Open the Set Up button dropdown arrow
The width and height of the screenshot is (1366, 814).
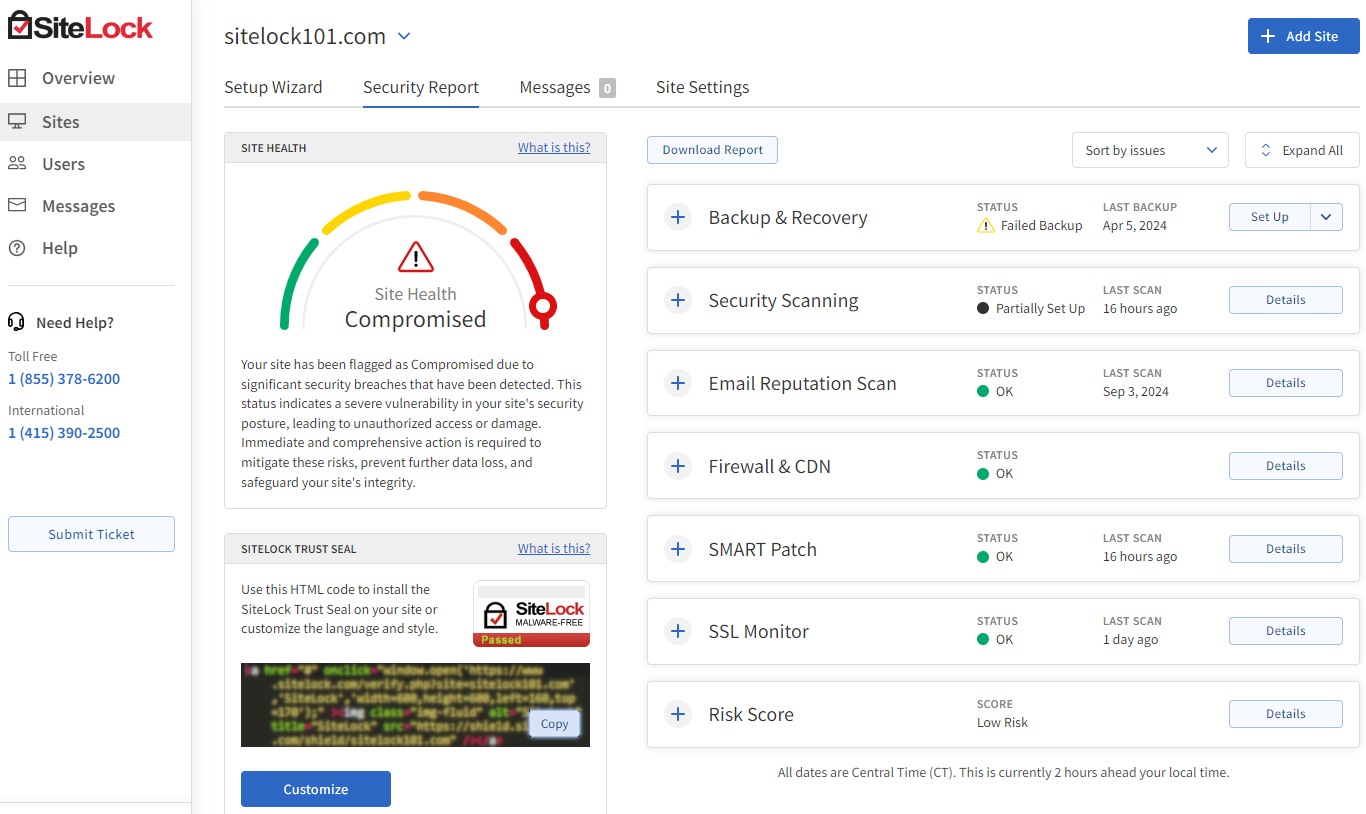[1326, 217]
